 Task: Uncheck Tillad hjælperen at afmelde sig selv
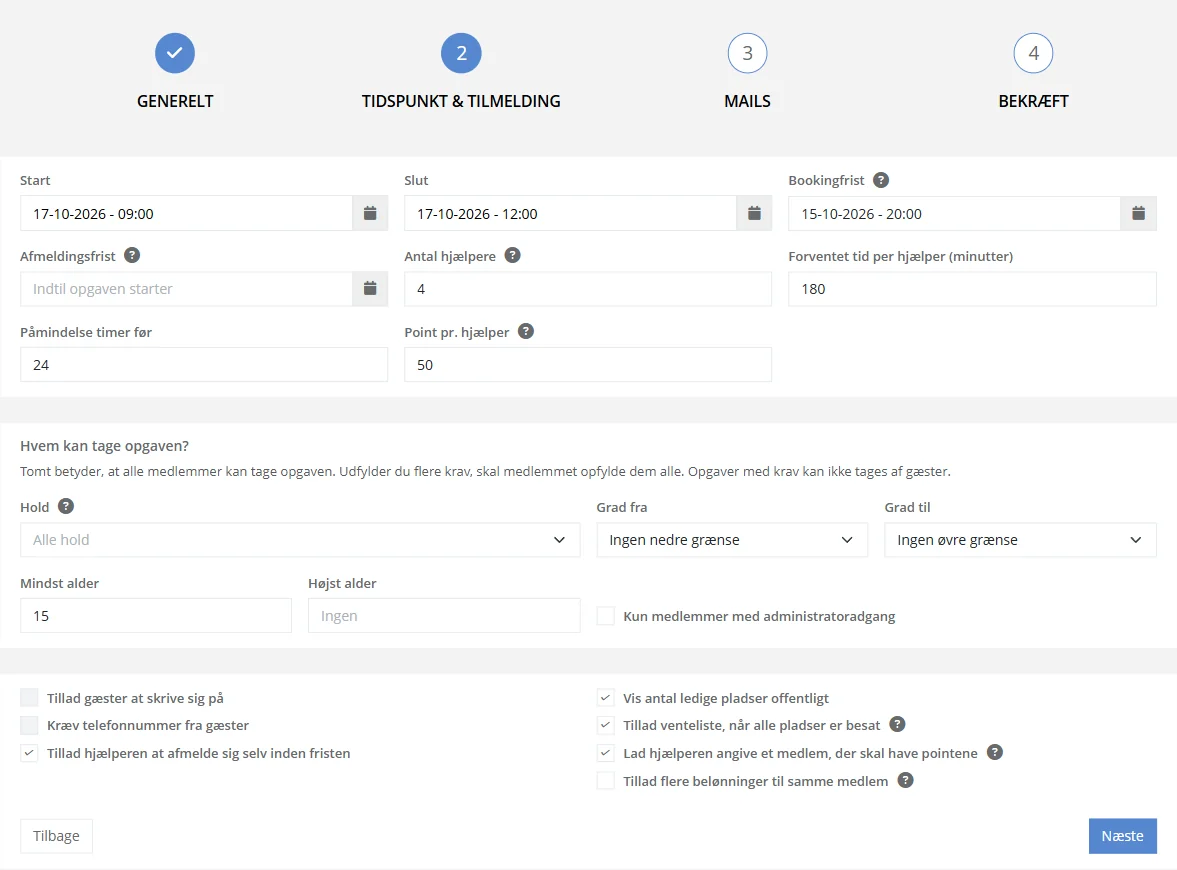coord(29,753)
